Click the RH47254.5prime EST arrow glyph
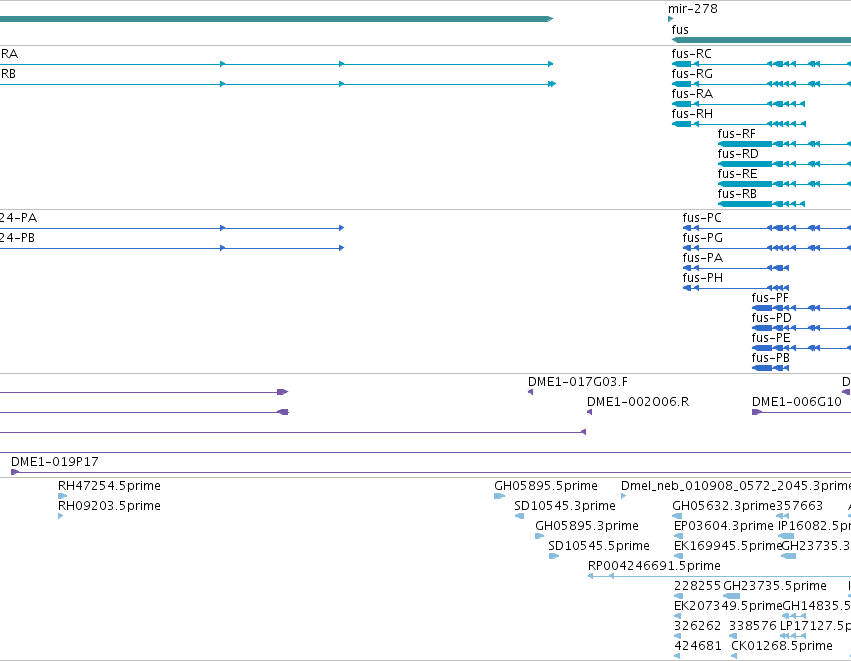Image resolution: width=851 pixels, height=661 pixels. point(62,495)
